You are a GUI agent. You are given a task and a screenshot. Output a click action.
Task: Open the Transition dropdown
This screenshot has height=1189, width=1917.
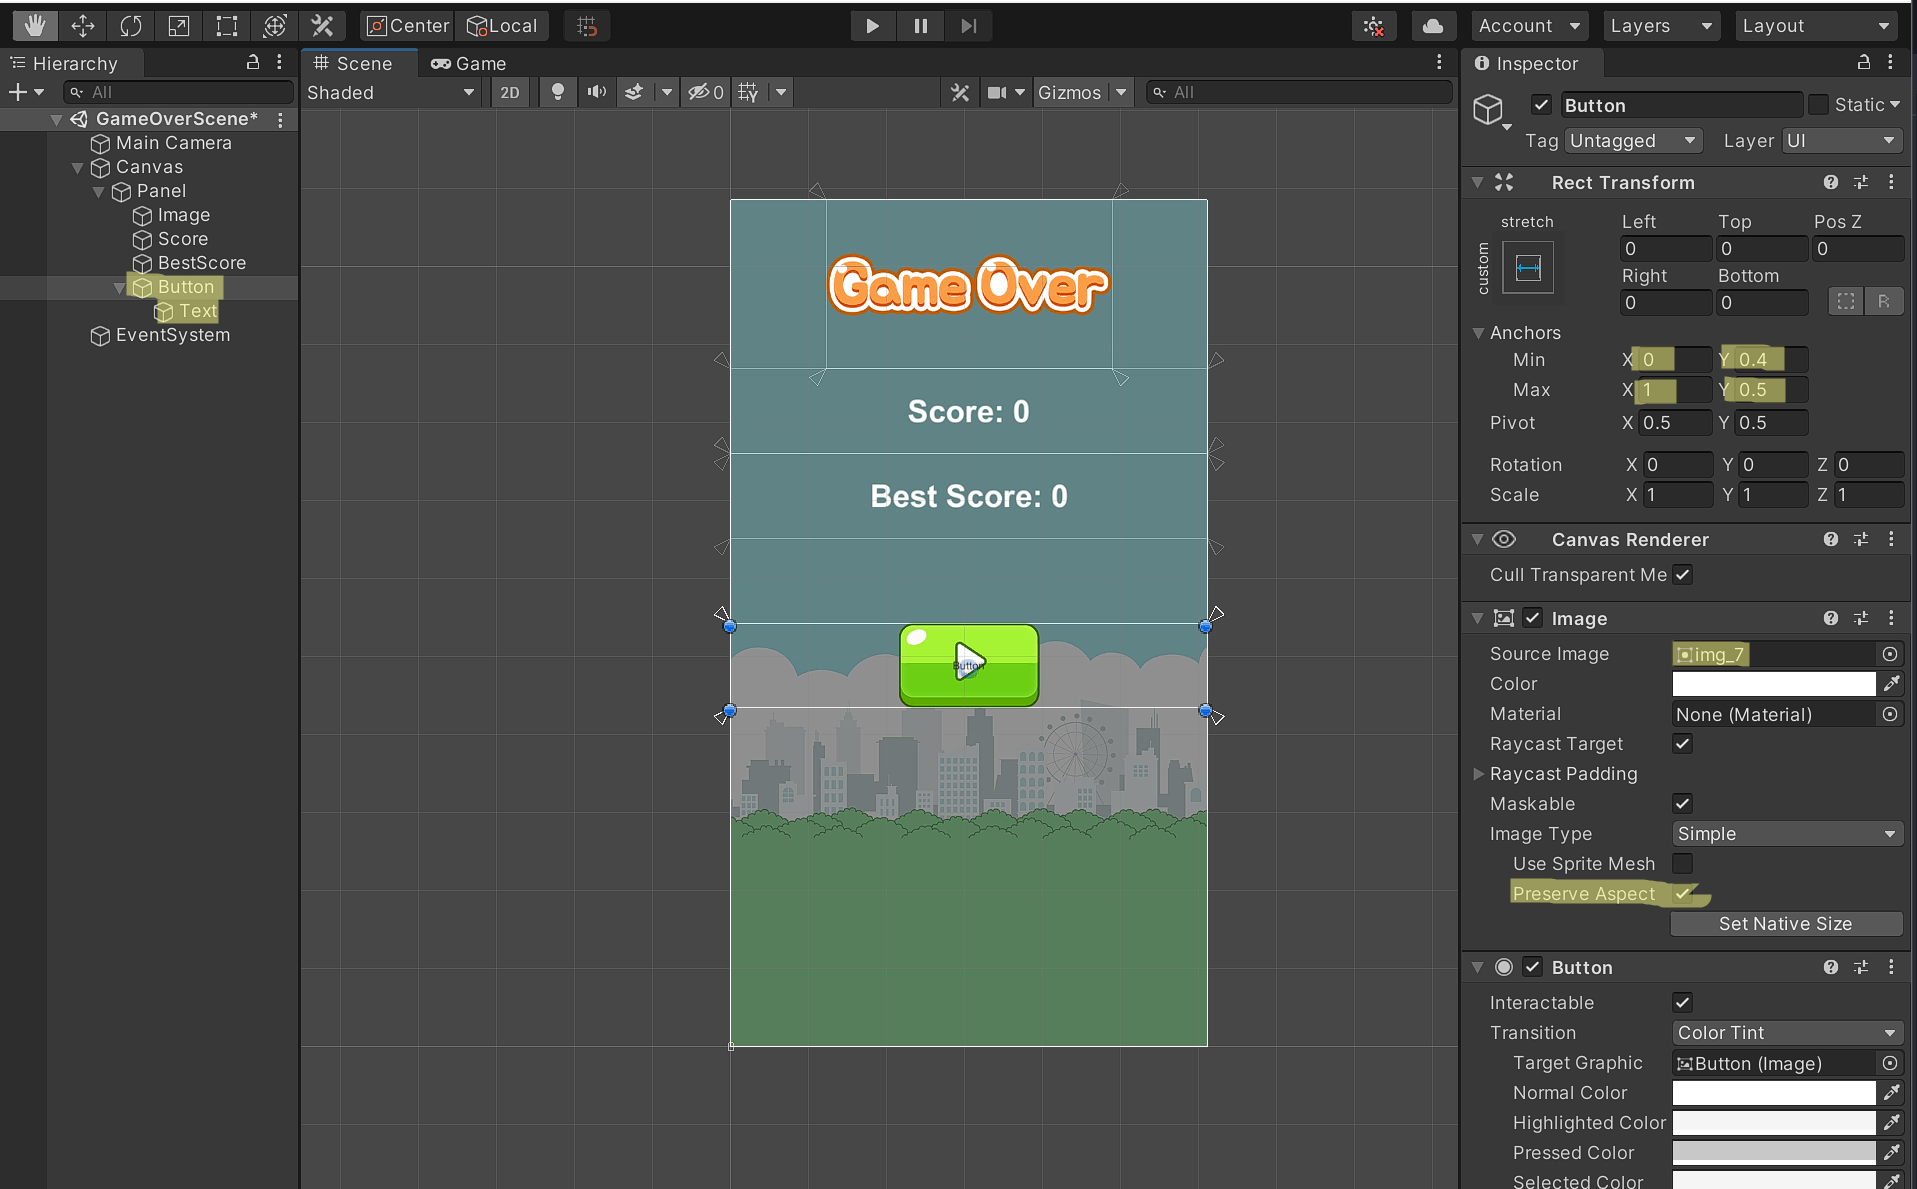coord(1786,1032)
